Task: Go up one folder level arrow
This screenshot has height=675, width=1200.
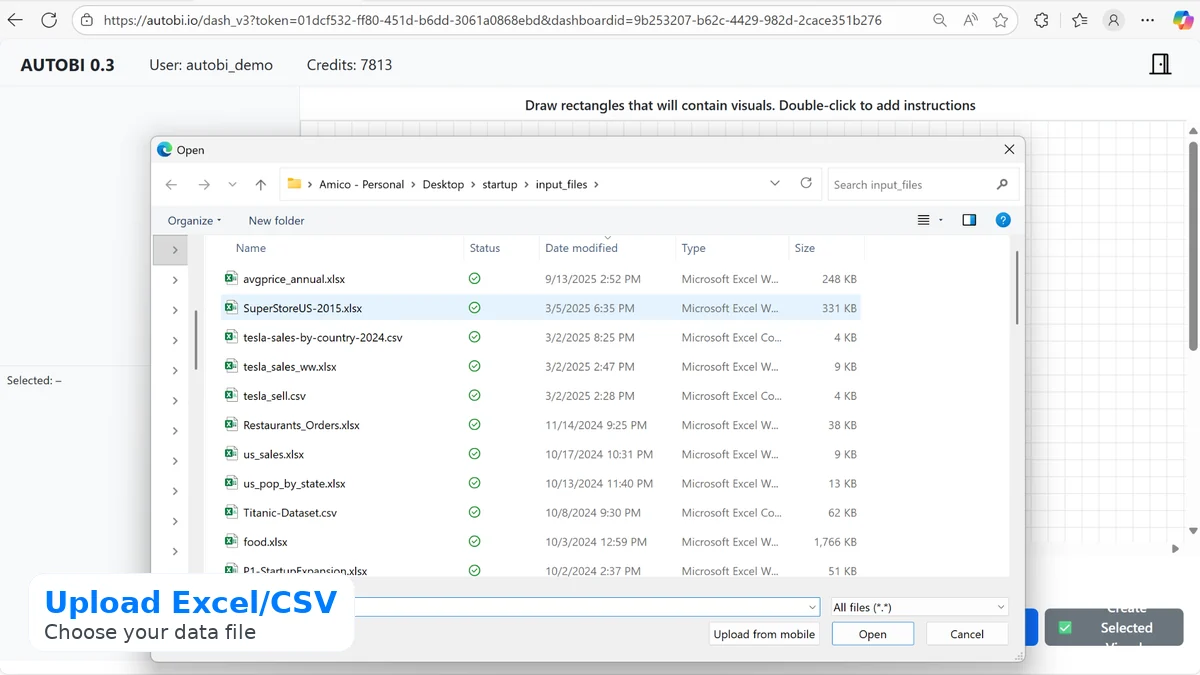Action: coord(261,184)
